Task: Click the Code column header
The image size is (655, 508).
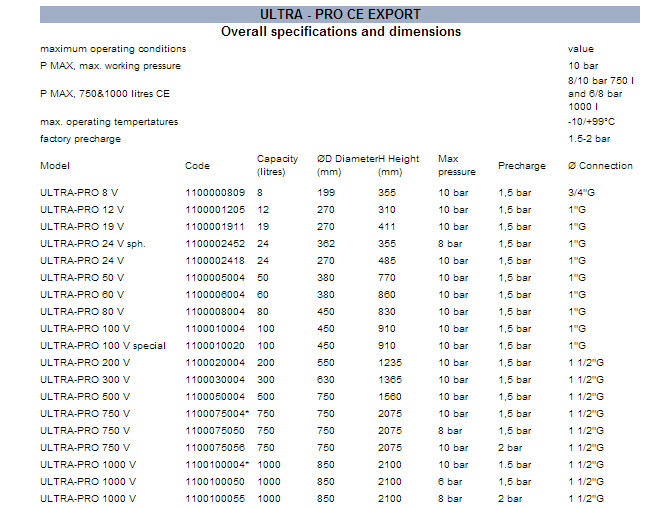Action: (197, 166)
